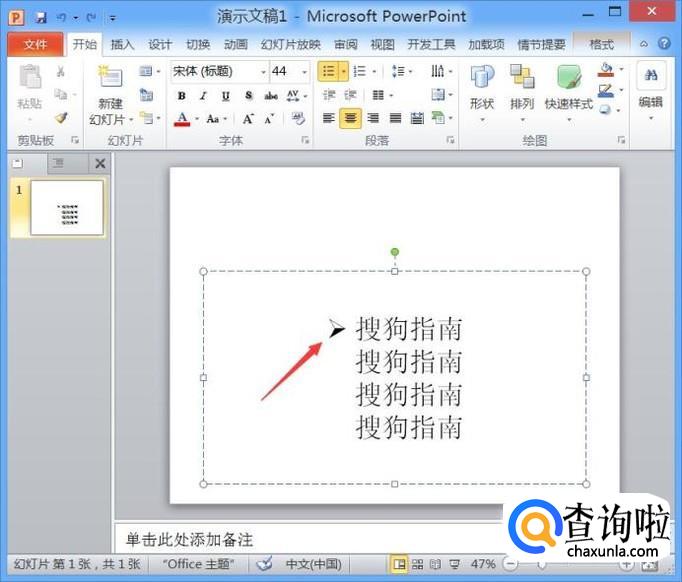Viewport: 682px width, 582px height.
Task: Click the Editing binoculars icon
Action: 650,75
